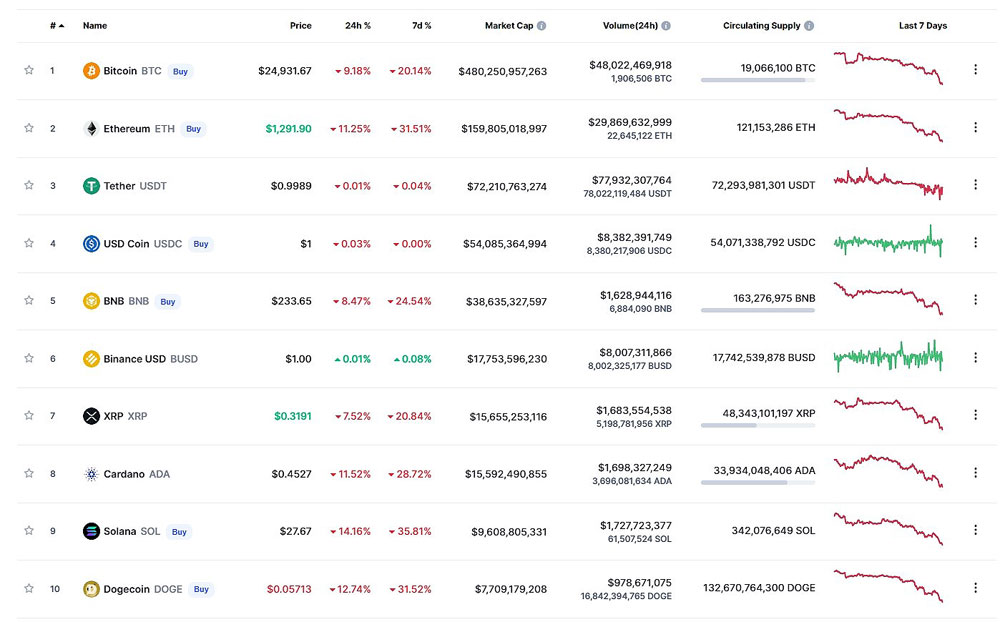Open the Binance USD BUSD coin page link
The image size is (1000, 622).
tap(151, 359)
